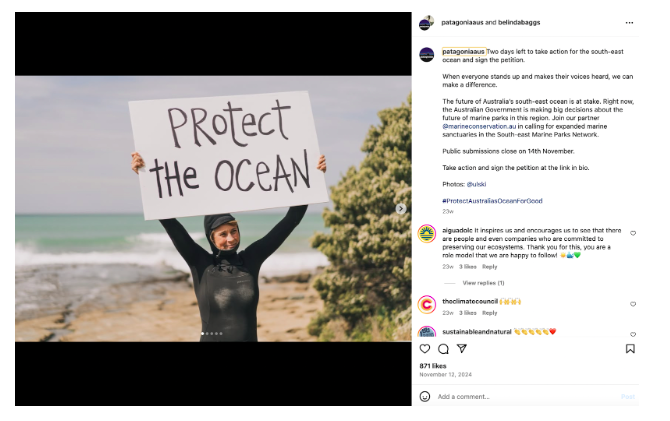The width and height of the screenshot is (670, 421).
Task: Open the emoji picker in comment box
Action: pos(425,396)
